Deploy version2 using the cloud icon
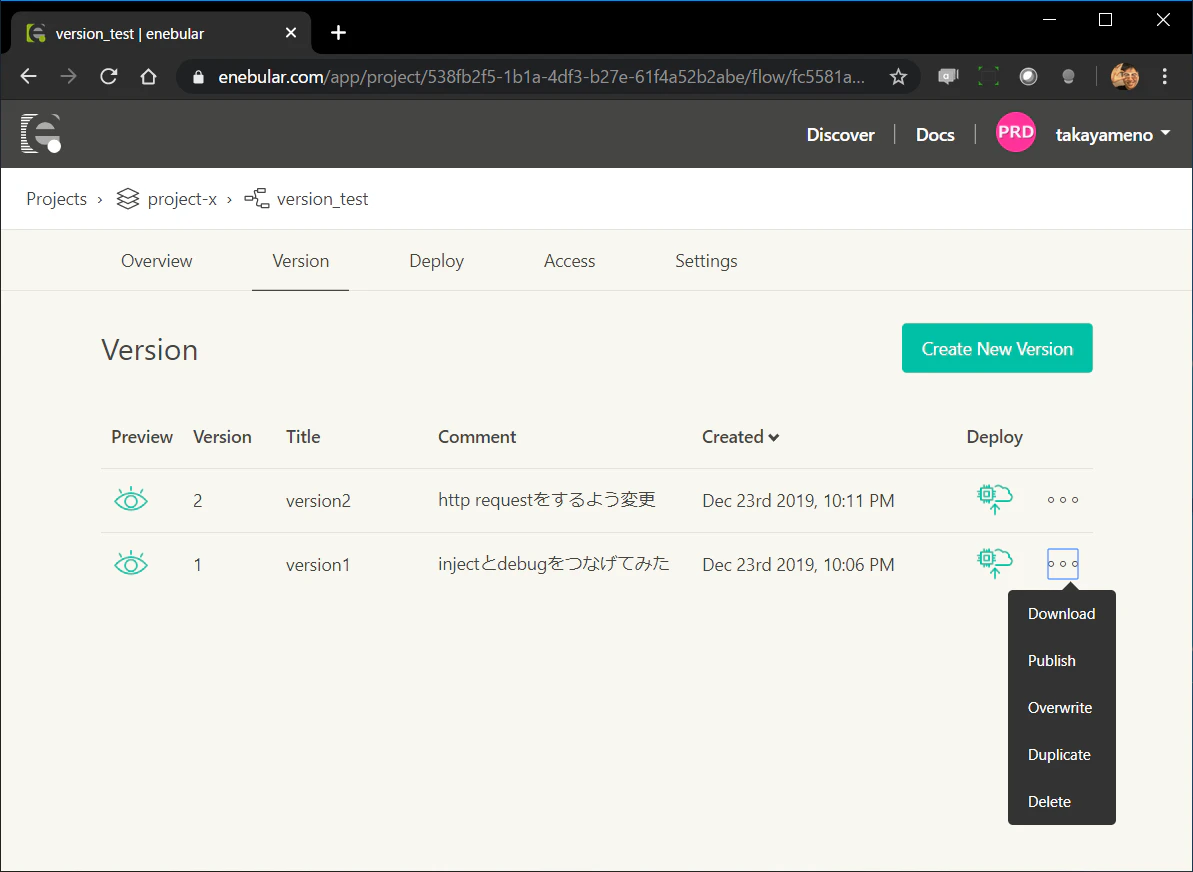1193x872 pixels. coord(994,499)
